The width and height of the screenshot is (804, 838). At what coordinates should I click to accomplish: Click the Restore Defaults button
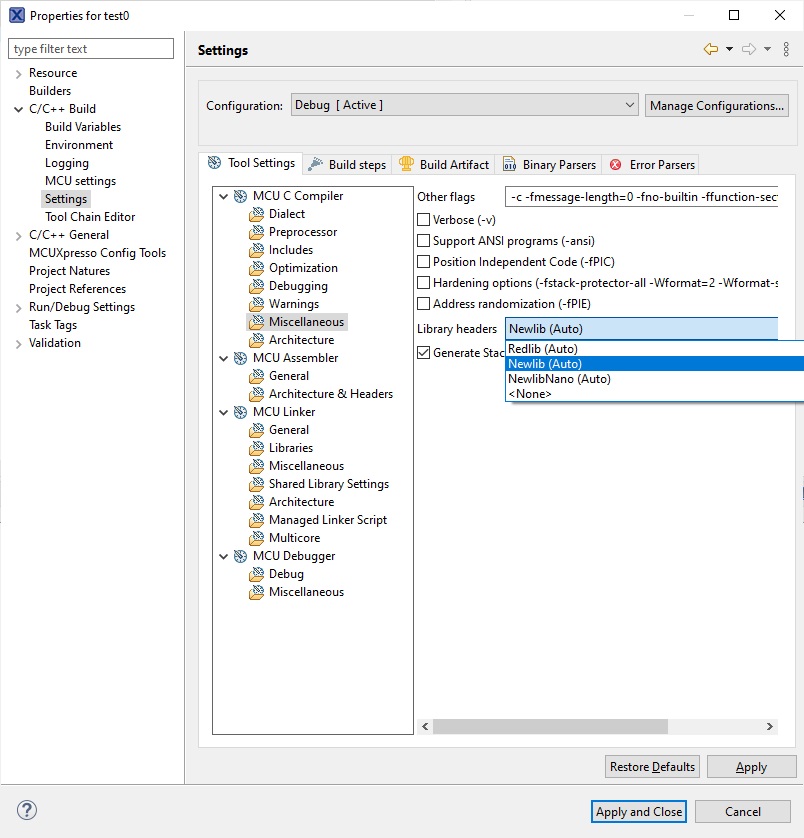(x=651, y=766)
